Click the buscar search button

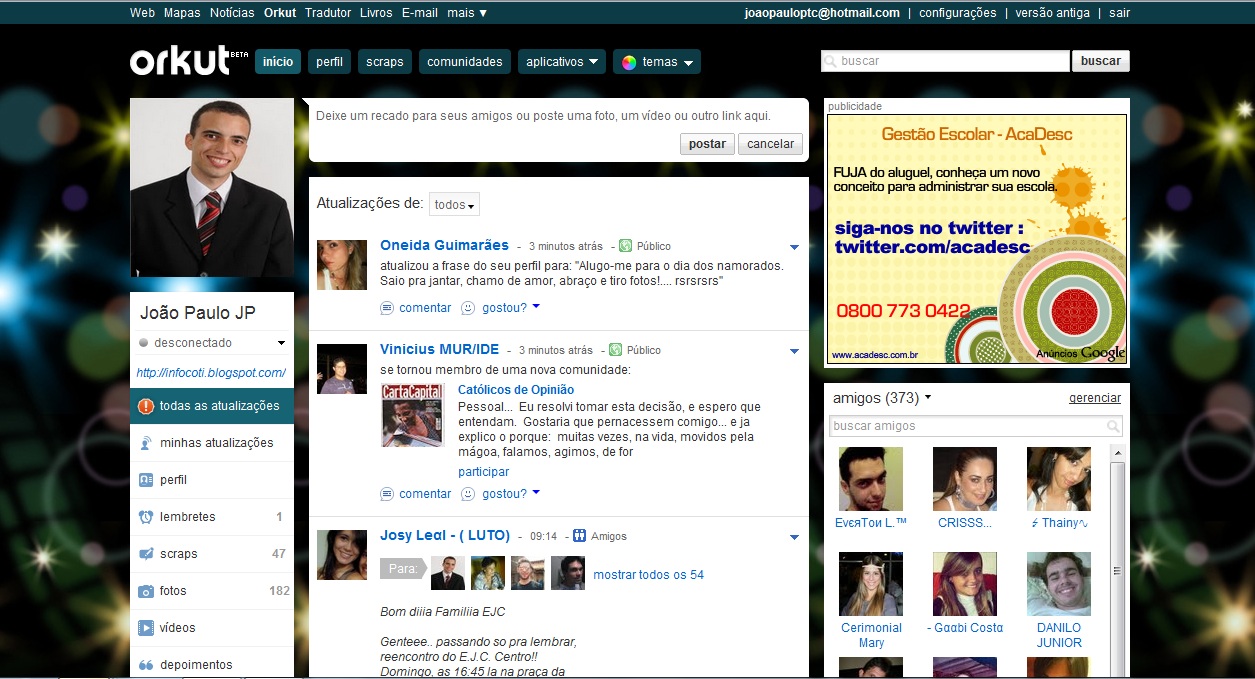pos(1101,61)
